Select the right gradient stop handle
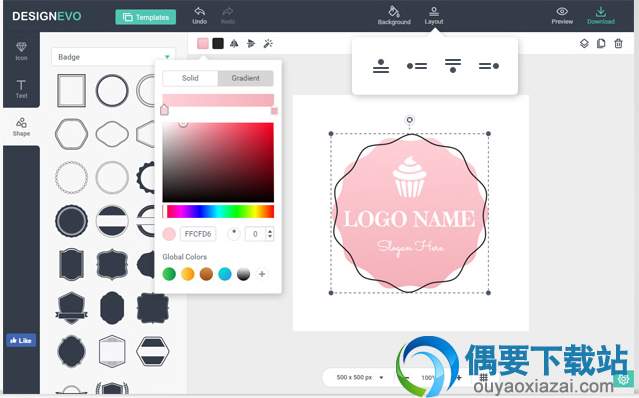 pyautogui.click(x=274, y=110)
